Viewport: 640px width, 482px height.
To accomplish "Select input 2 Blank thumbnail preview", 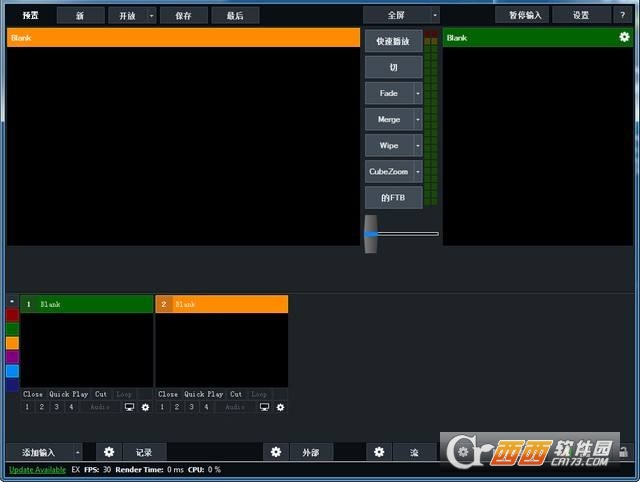I will pyautogui.click(x=222, y=350).
